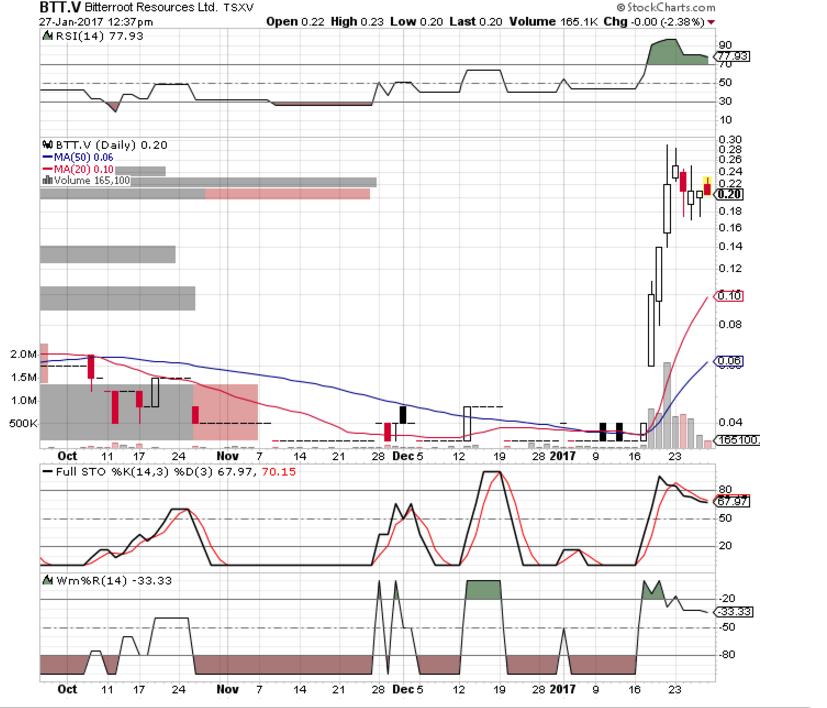Image resolution: width=827 pixels, height=708 pixels.
Task: Click the Full STO indicator panel icon
Action: [x=45, y=470]
